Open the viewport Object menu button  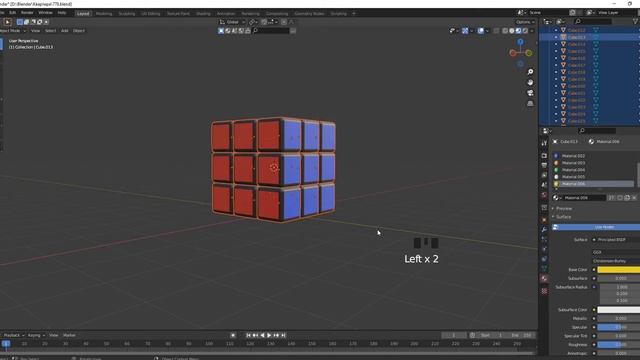coord(79,31)
